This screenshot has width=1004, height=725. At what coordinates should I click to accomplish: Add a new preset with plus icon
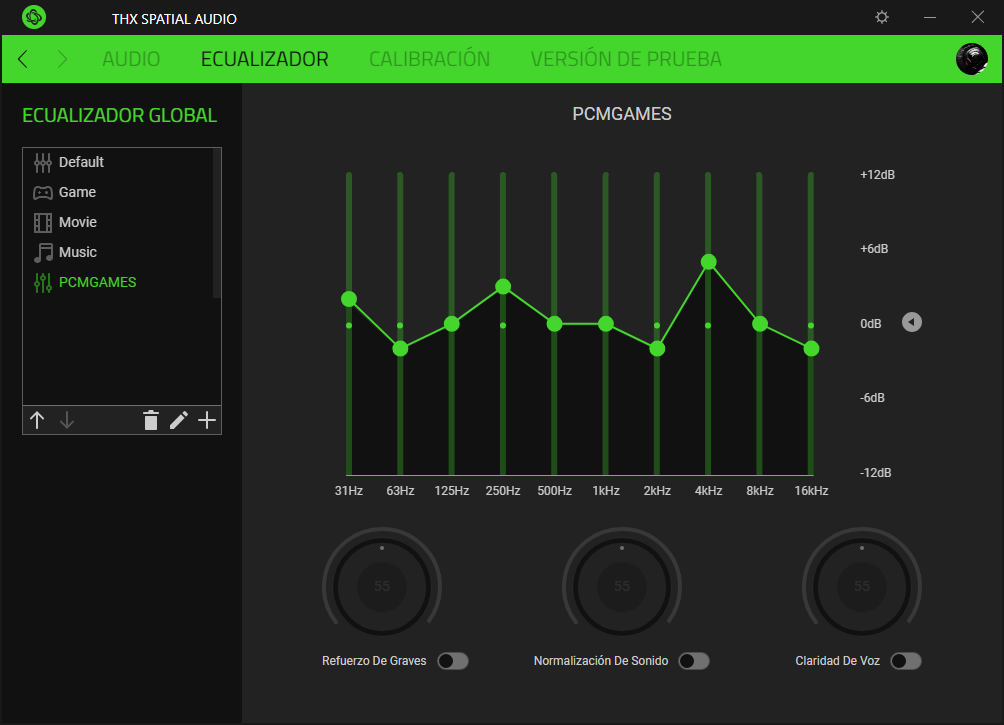207,420
